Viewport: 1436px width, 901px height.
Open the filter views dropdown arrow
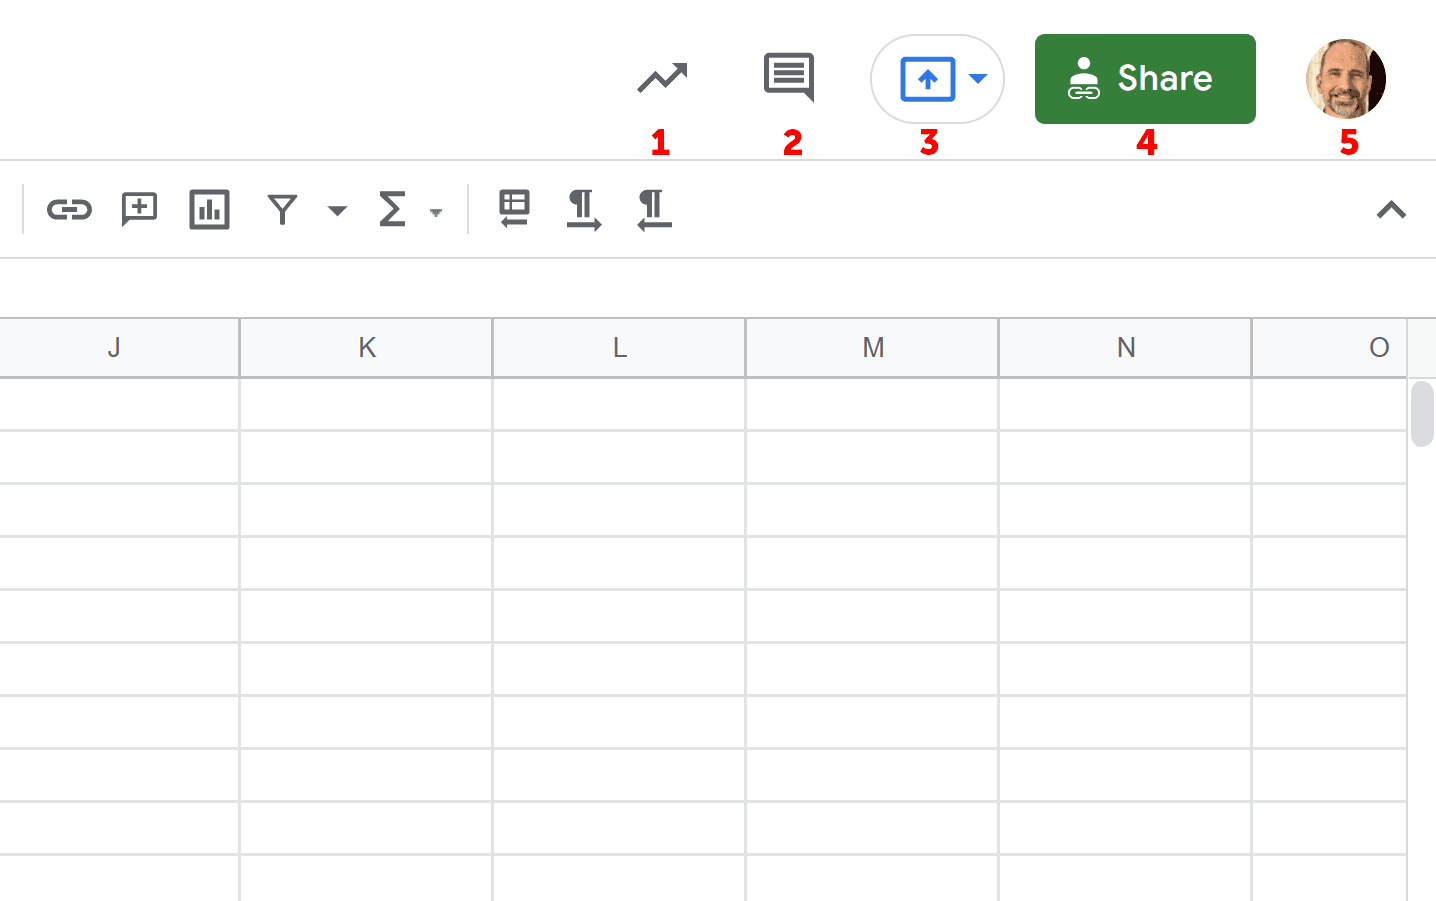(x=336, y=212)
